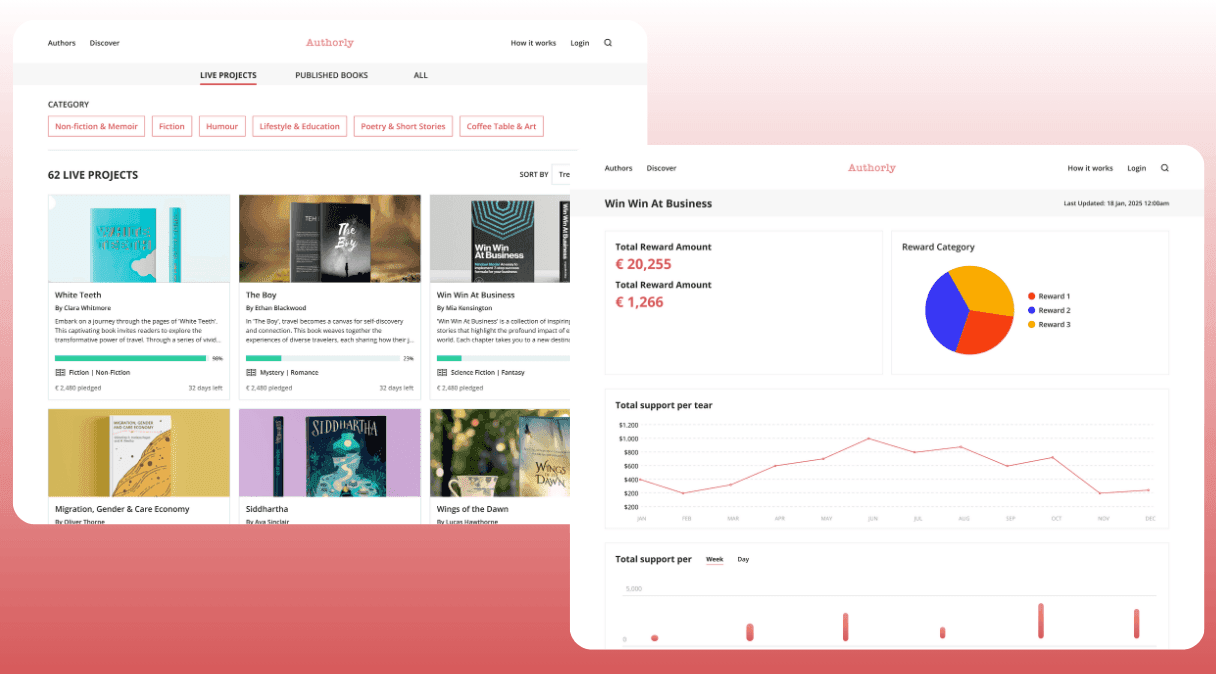Screen dimensions: 1216x674
Task: Click author name By Mia Kensington
Action: 465,308
